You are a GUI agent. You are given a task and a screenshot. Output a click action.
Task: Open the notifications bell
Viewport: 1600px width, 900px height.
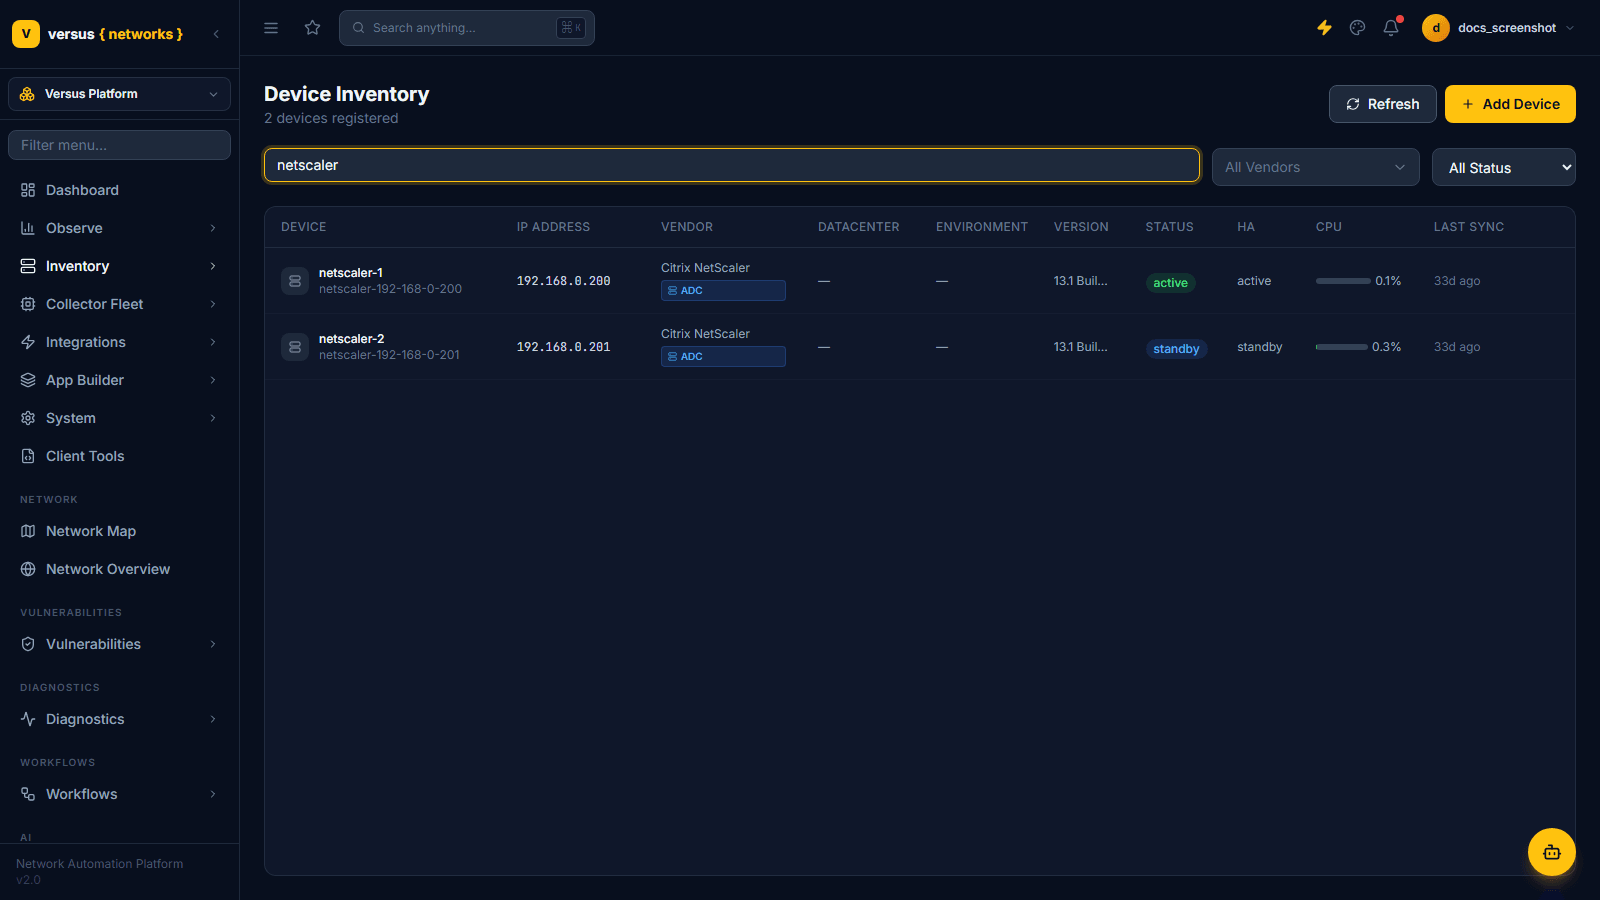pos(1391,28)
